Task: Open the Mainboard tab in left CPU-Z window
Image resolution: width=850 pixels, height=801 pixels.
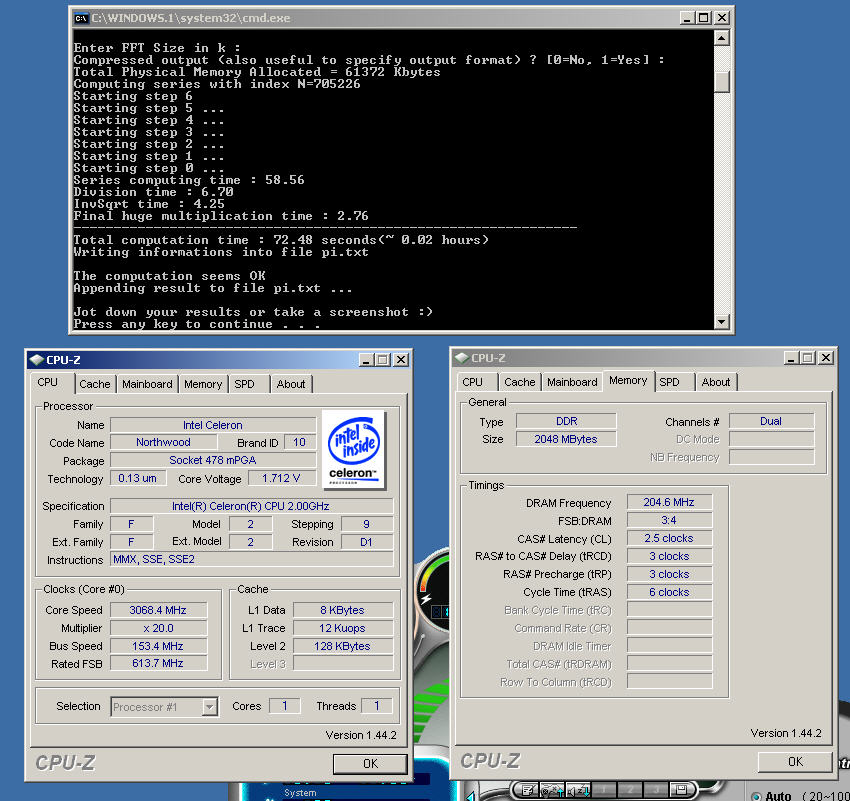Action: [147, 384]
